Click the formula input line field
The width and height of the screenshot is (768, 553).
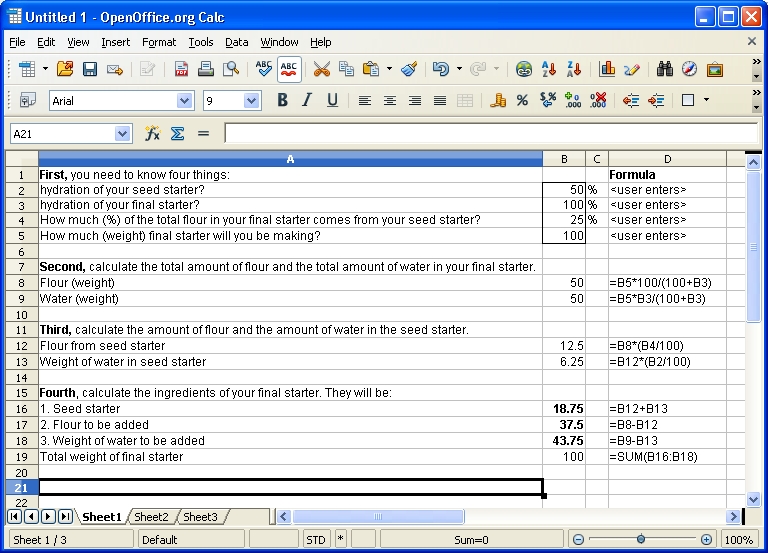click(x=490, y=133)
